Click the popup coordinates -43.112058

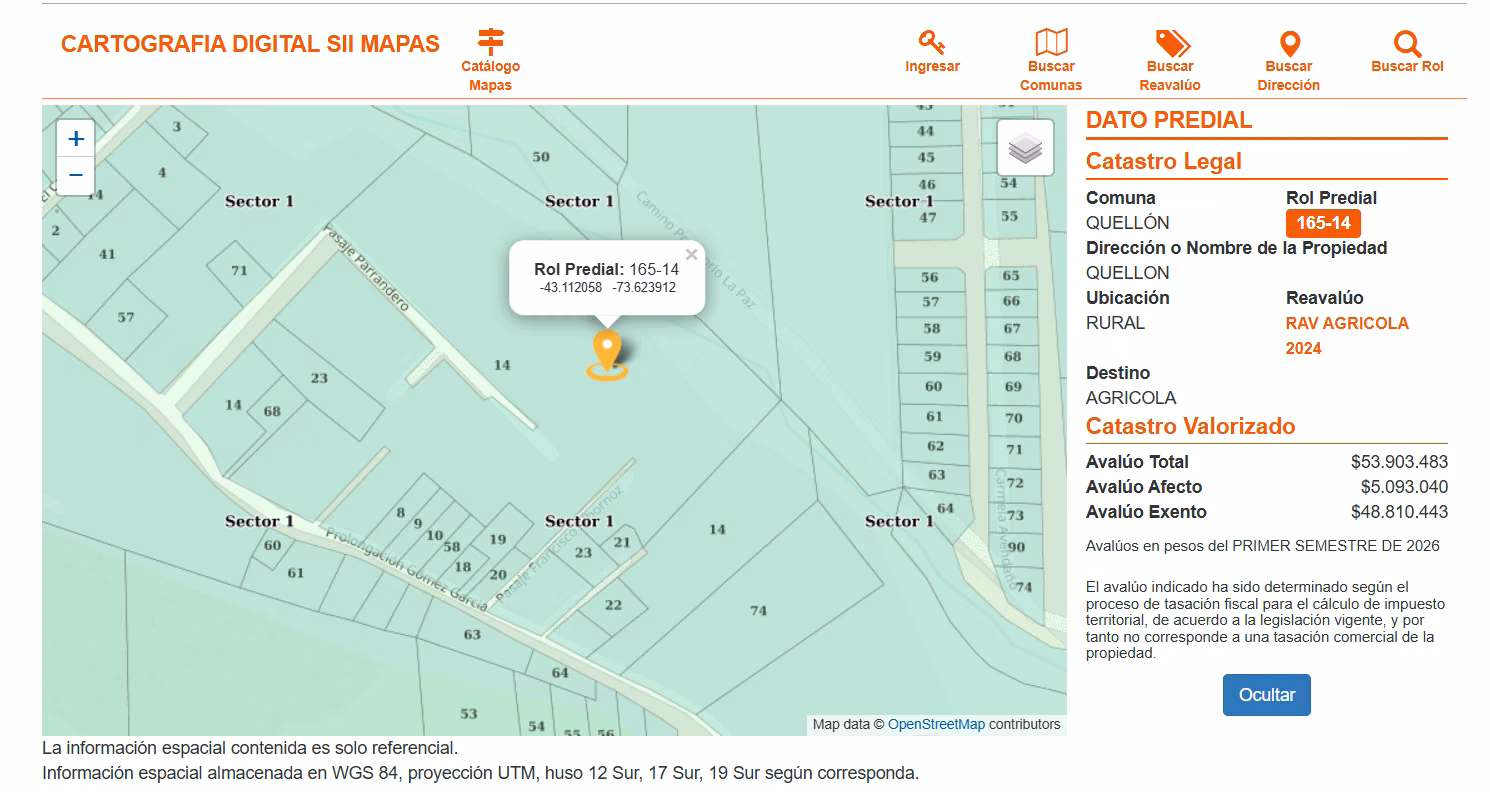570,288
